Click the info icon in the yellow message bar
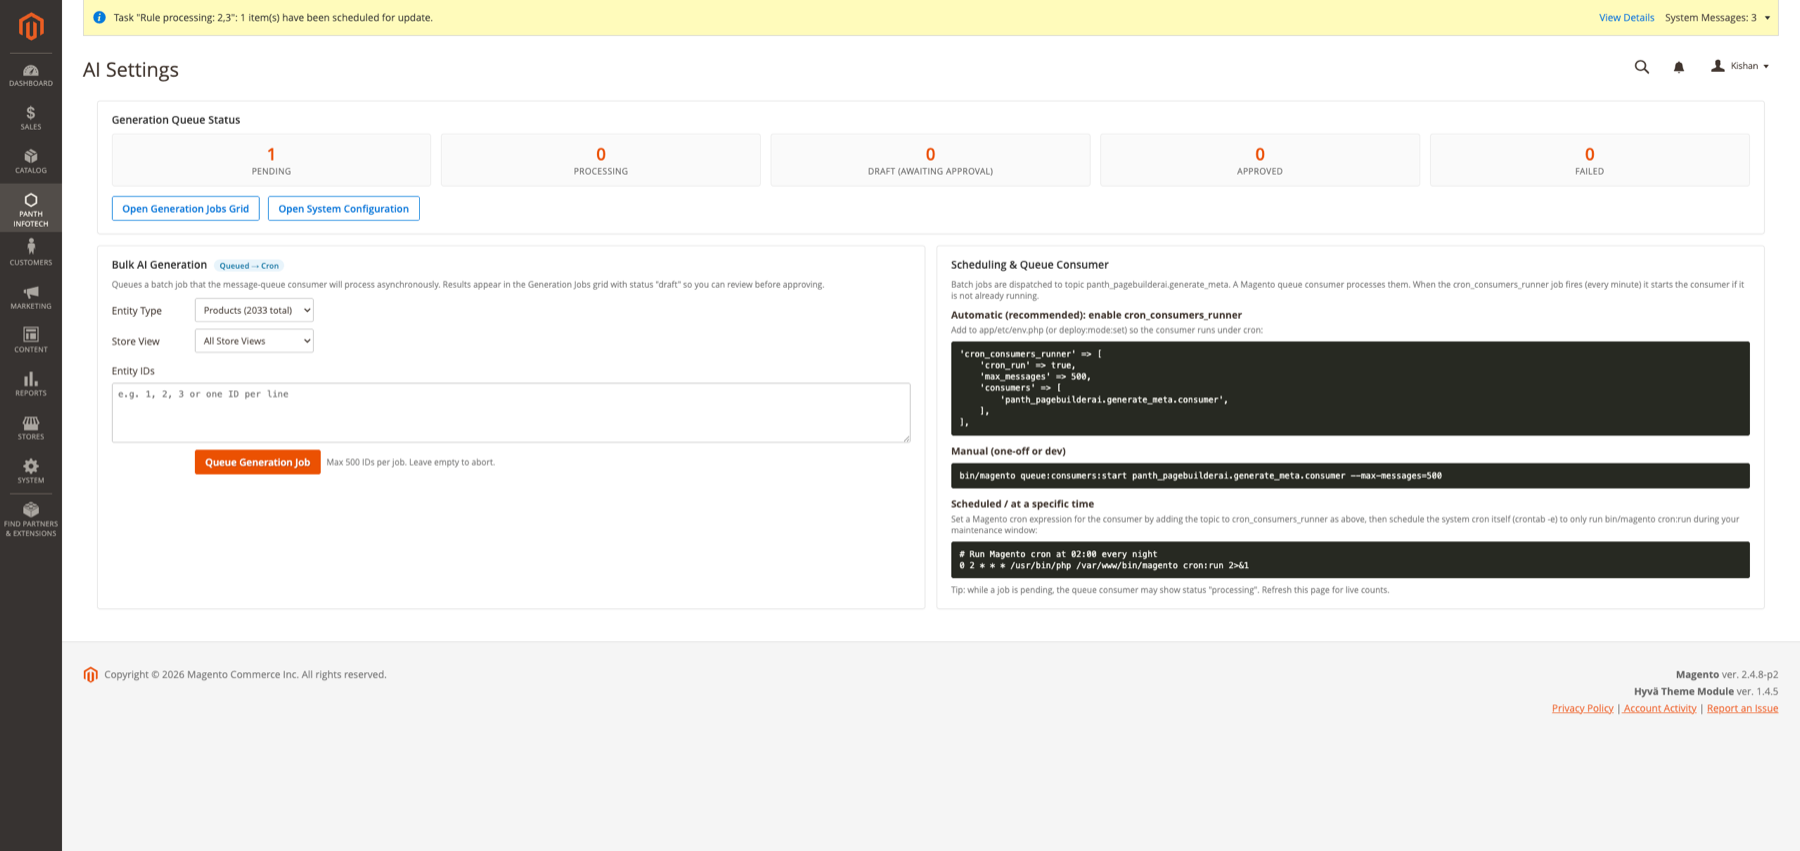 coord(99,17)
